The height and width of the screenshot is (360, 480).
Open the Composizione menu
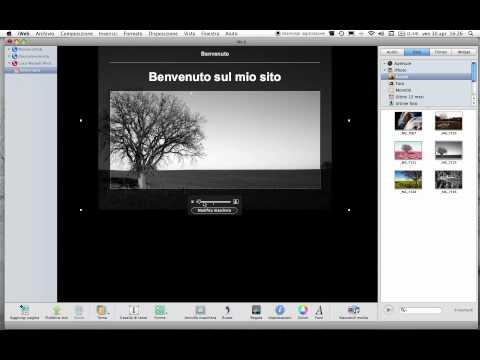[x=77, y=34]
